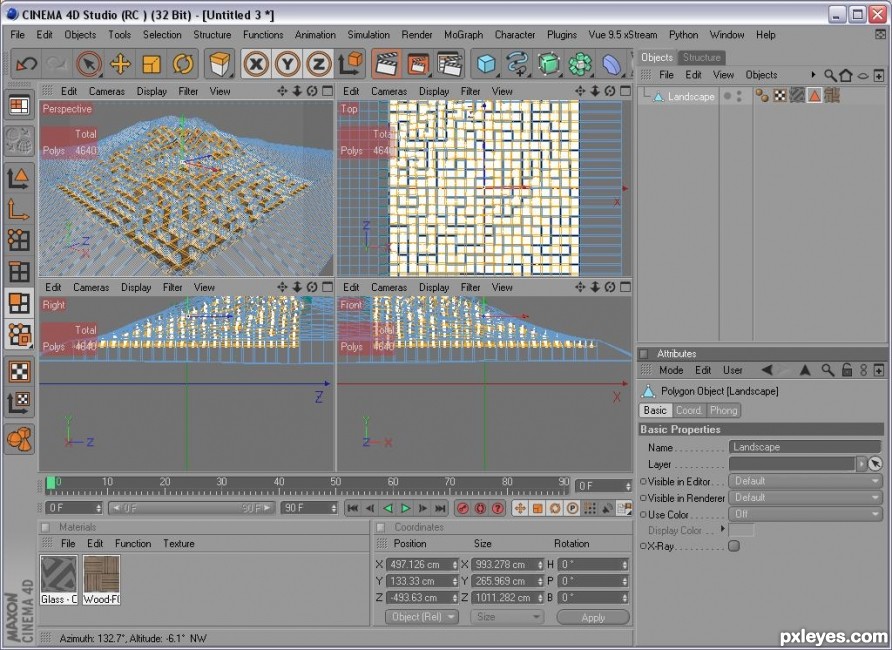Add a deformer object

tap(611, 64)
